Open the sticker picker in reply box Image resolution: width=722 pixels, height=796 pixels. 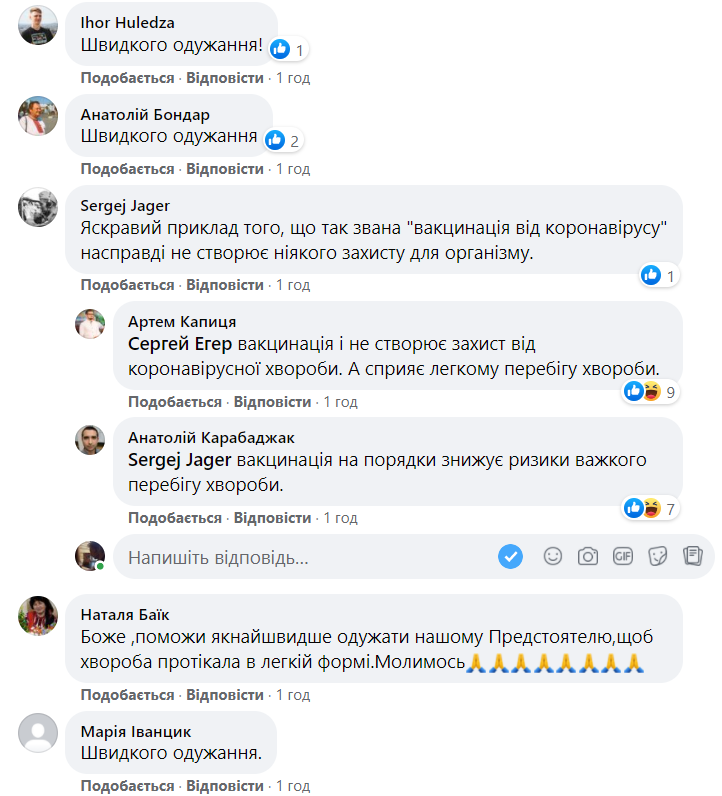657,556
